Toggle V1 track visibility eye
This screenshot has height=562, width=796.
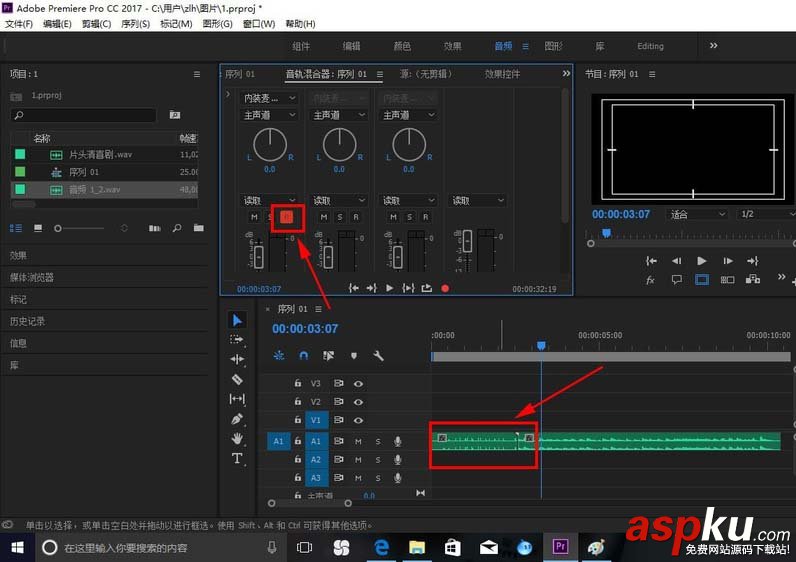tap(358, 420)
